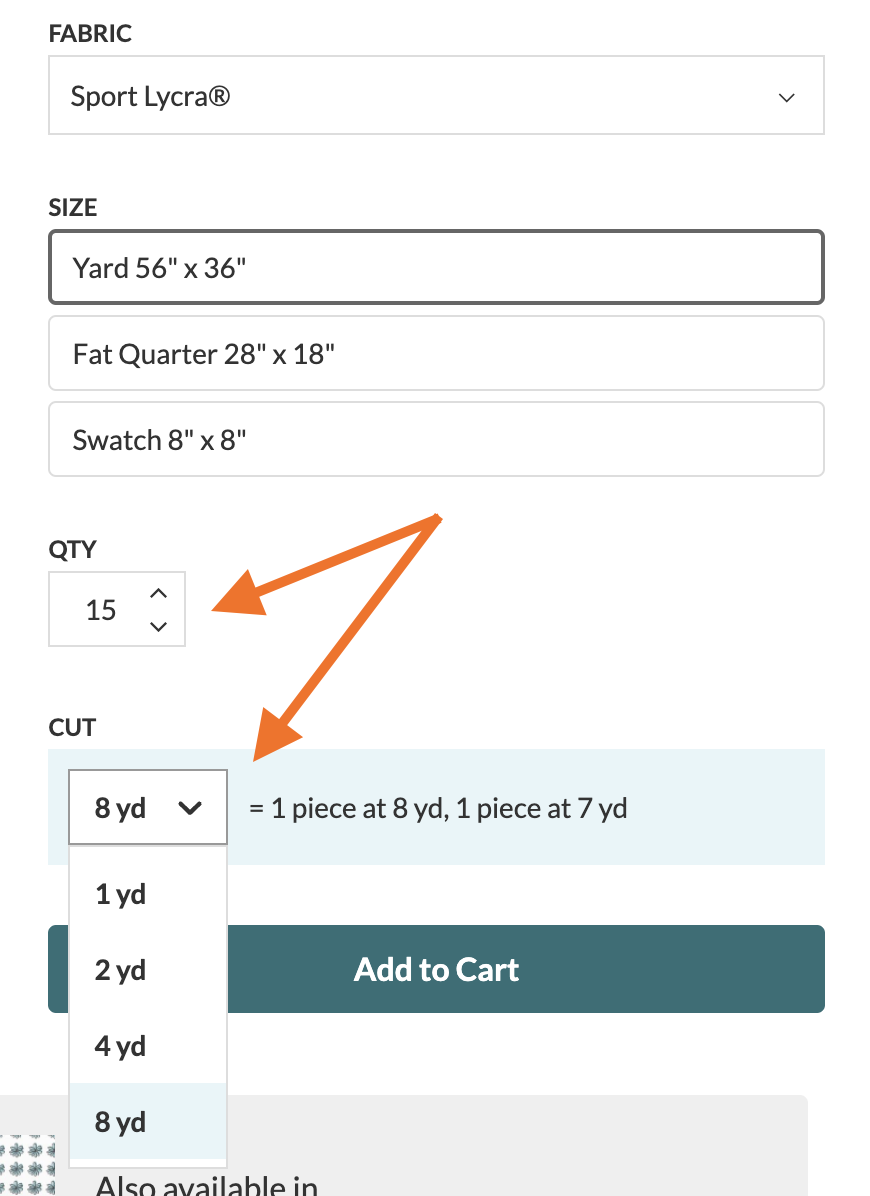
Task: Collapse the Cut dropdown showing 8 yd
Action: pos(148,807)
